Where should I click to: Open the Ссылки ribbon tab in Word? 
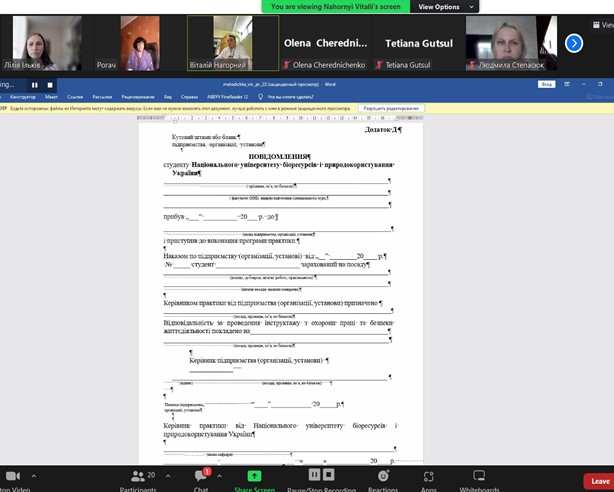[x=75, y=97]
